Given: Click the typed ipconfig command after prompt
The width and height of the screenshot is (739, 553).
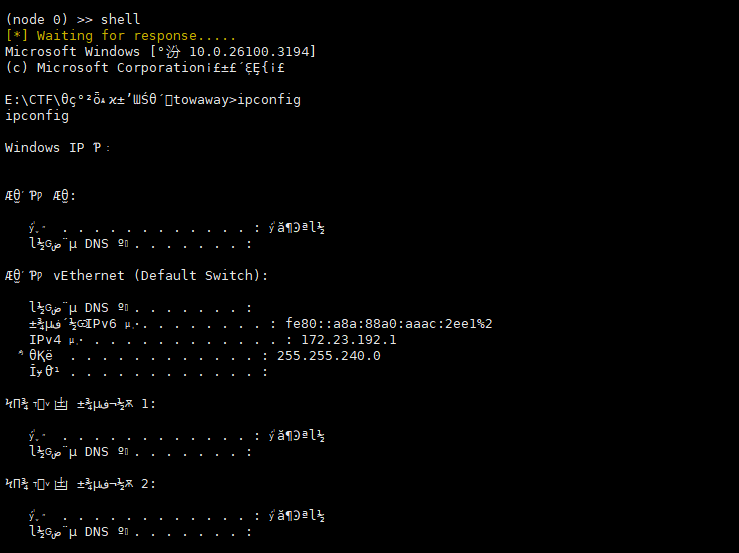Looking at the screenshot, I should pyautogui.click(x=269, y=100).
